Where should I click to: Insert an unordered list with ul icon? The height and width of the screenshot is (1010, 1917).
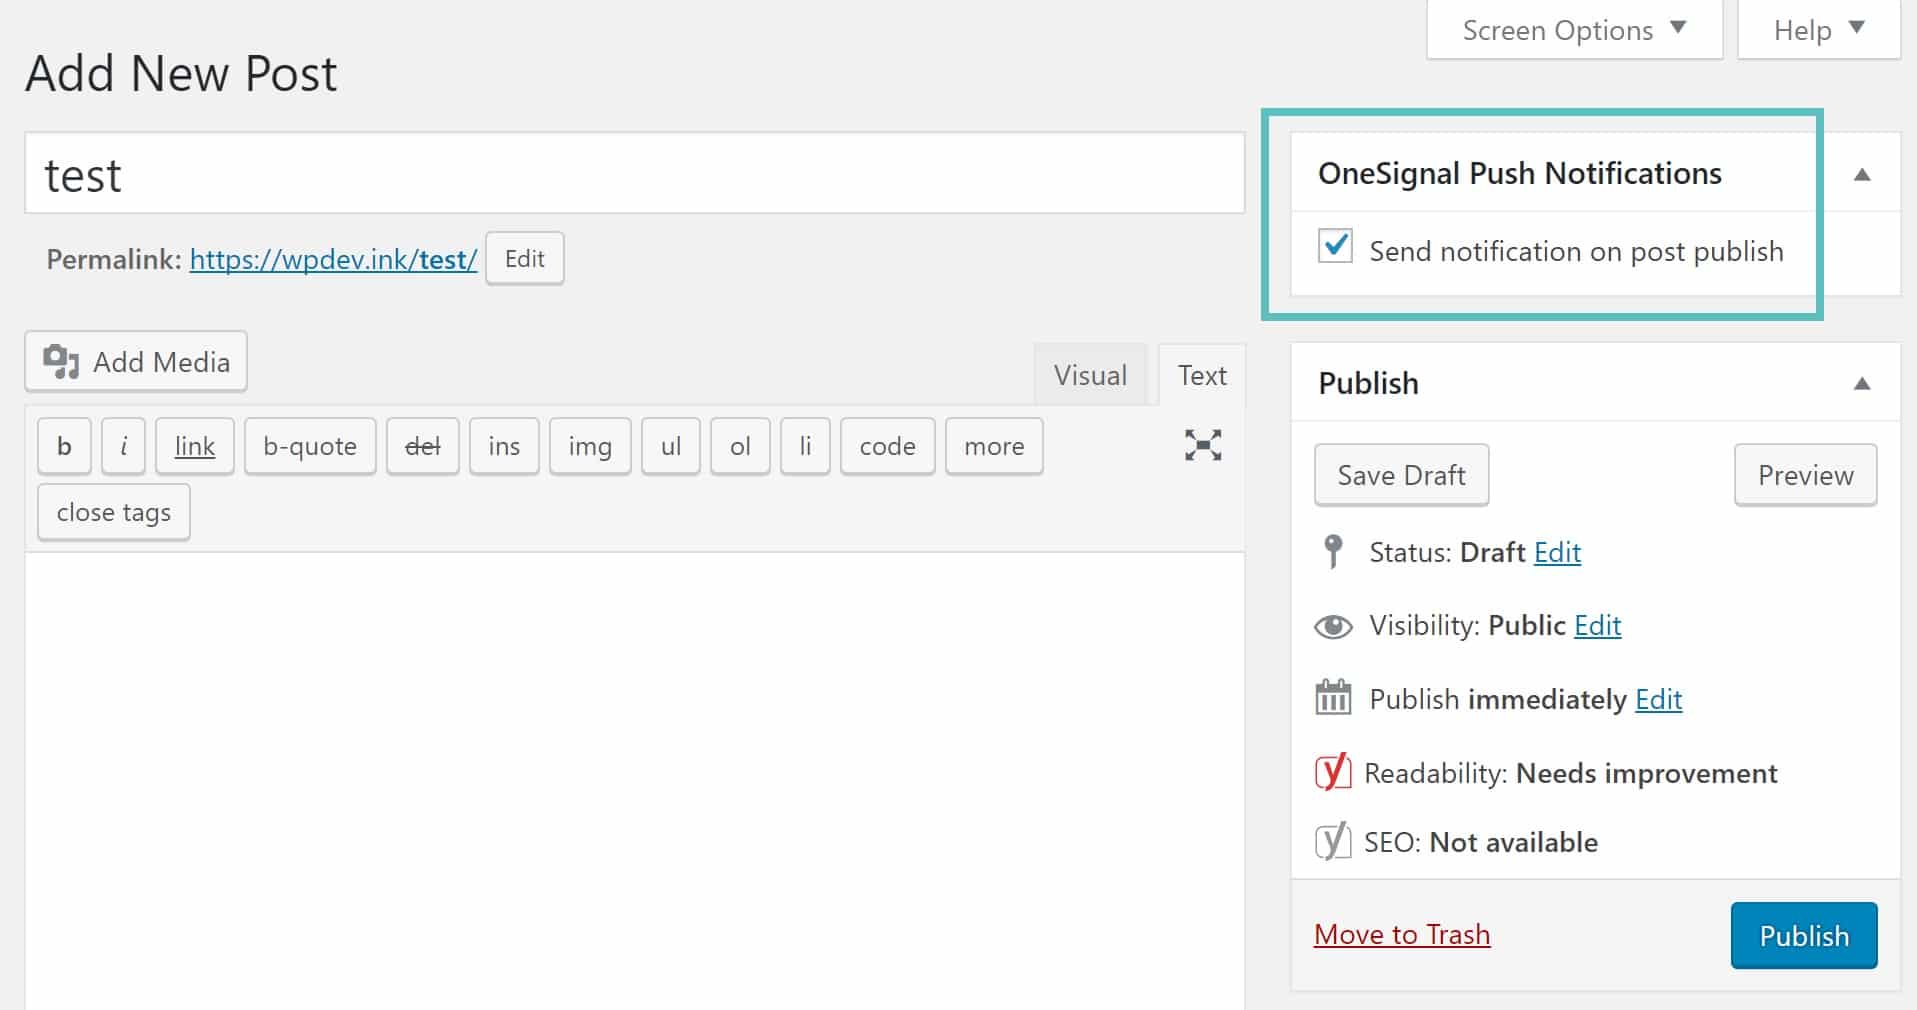669,446
